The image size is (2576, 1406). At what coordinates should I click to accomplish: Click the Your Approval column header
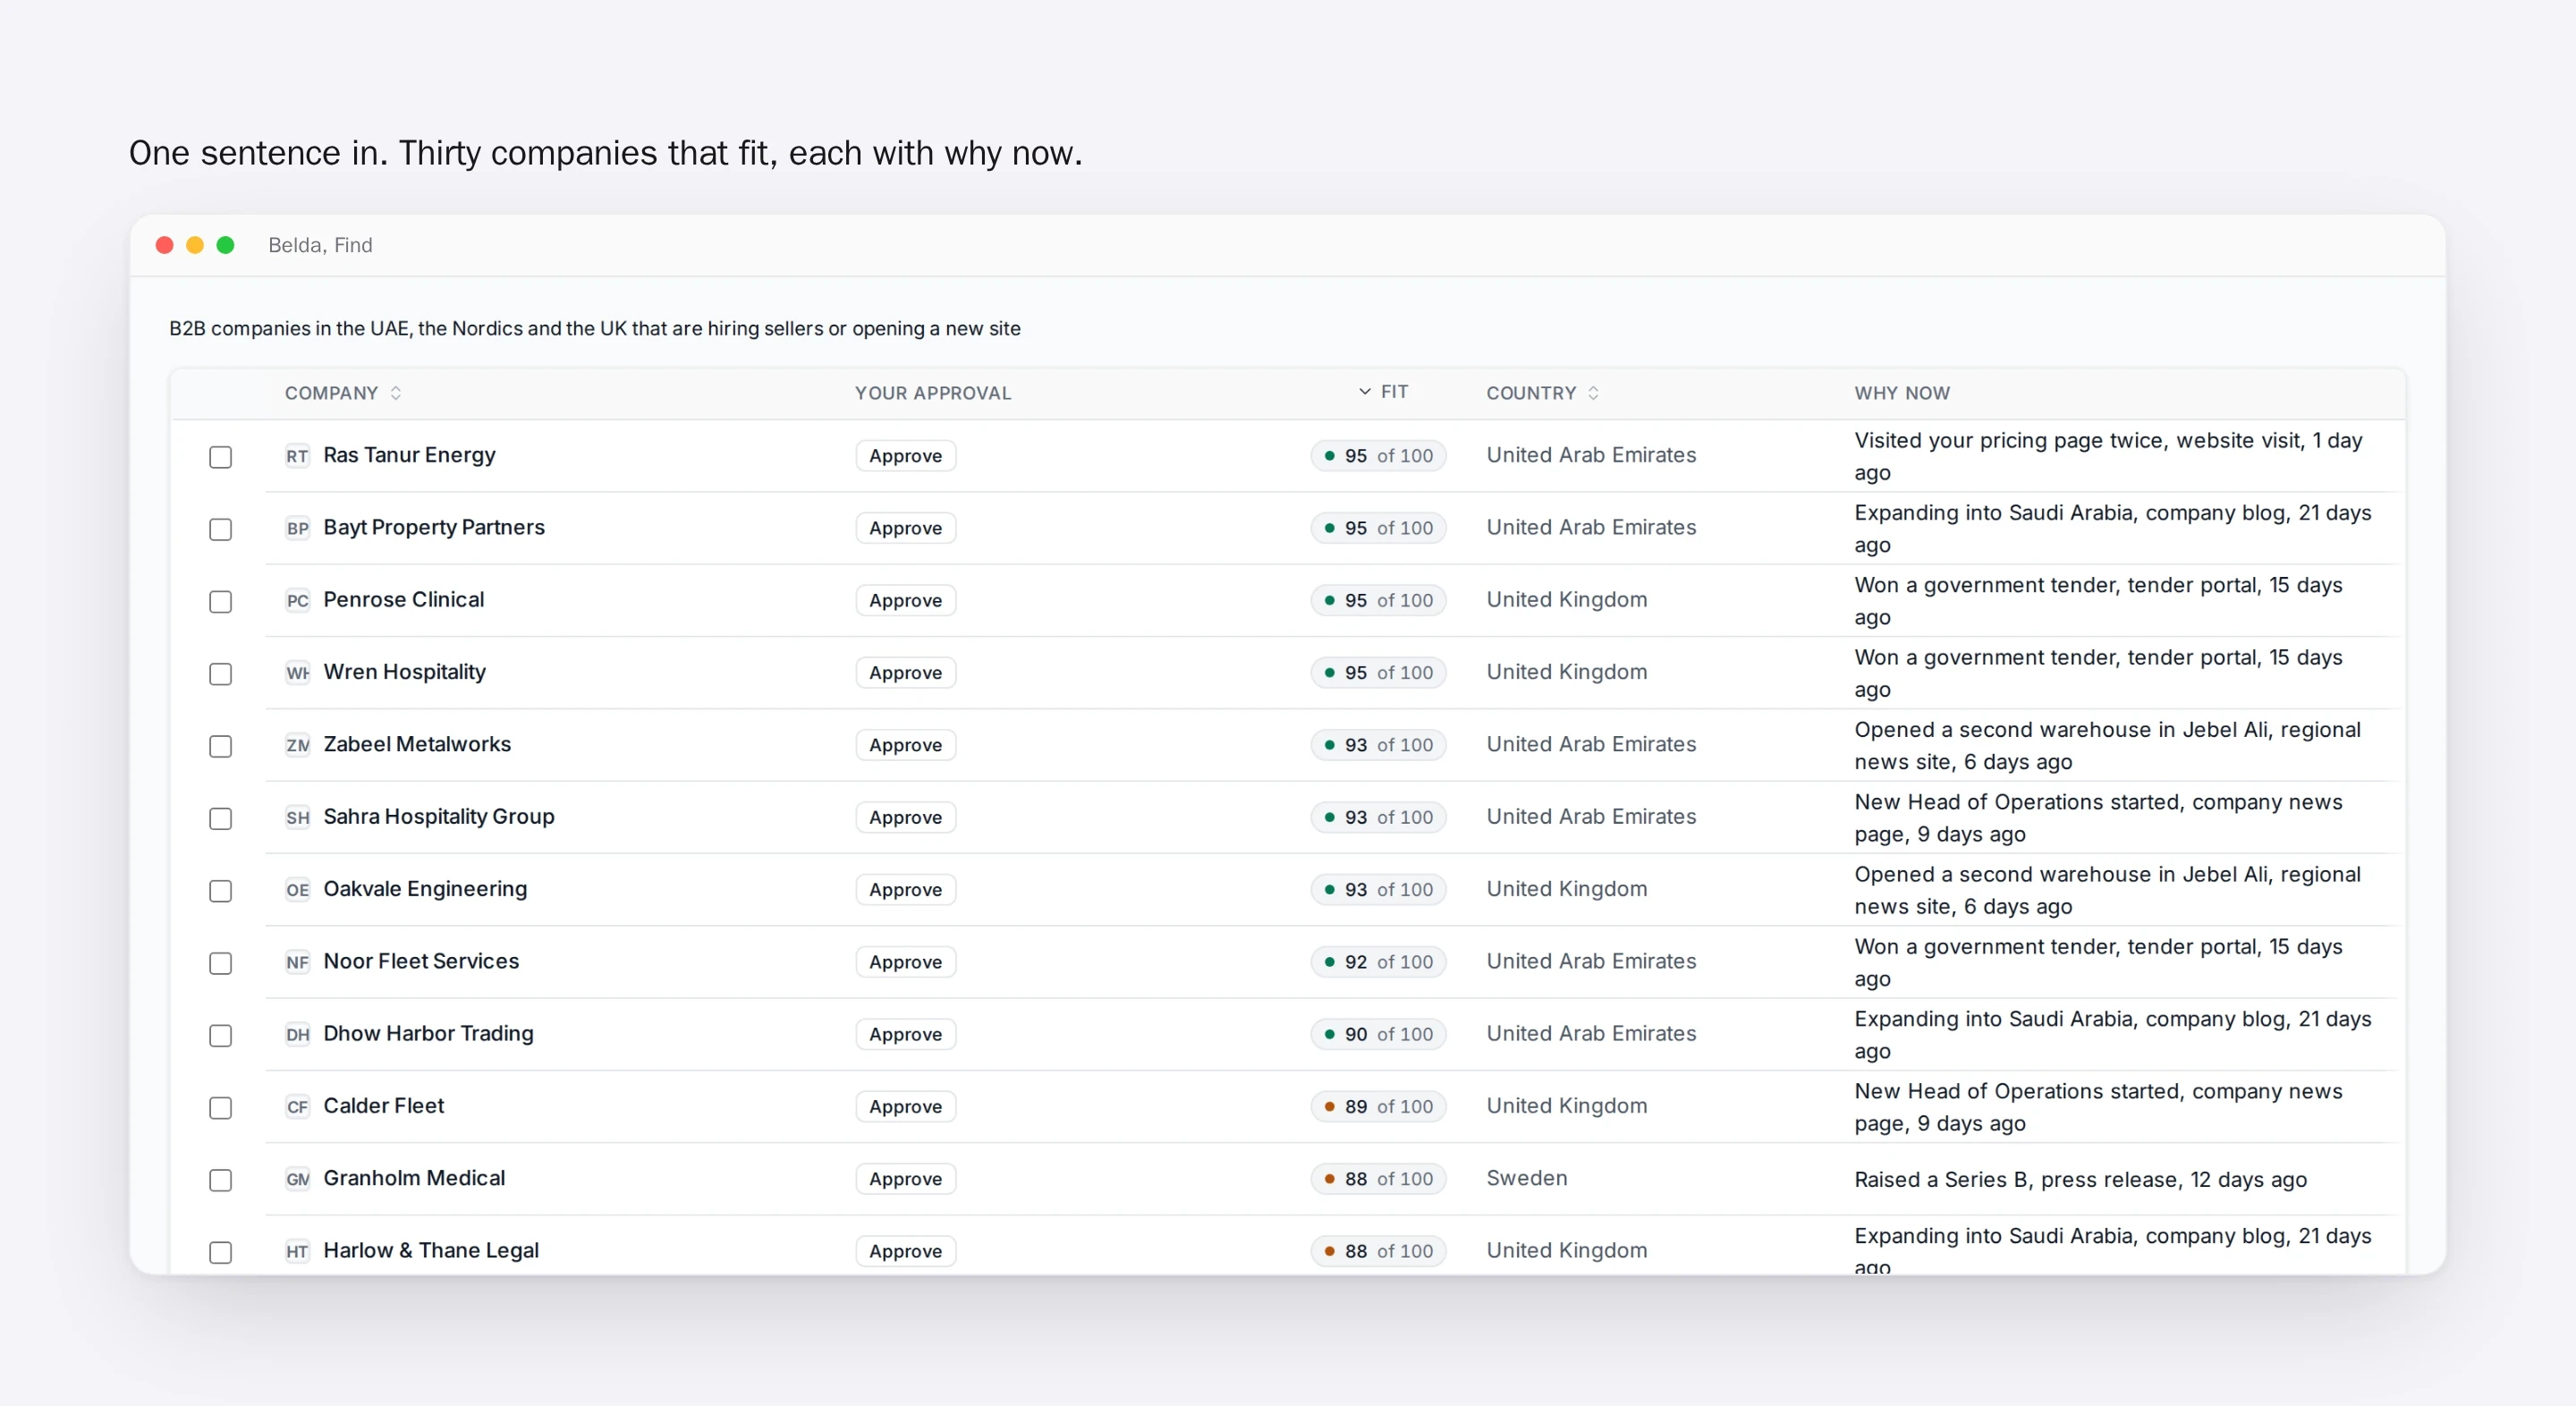click(x=932, y=393)
